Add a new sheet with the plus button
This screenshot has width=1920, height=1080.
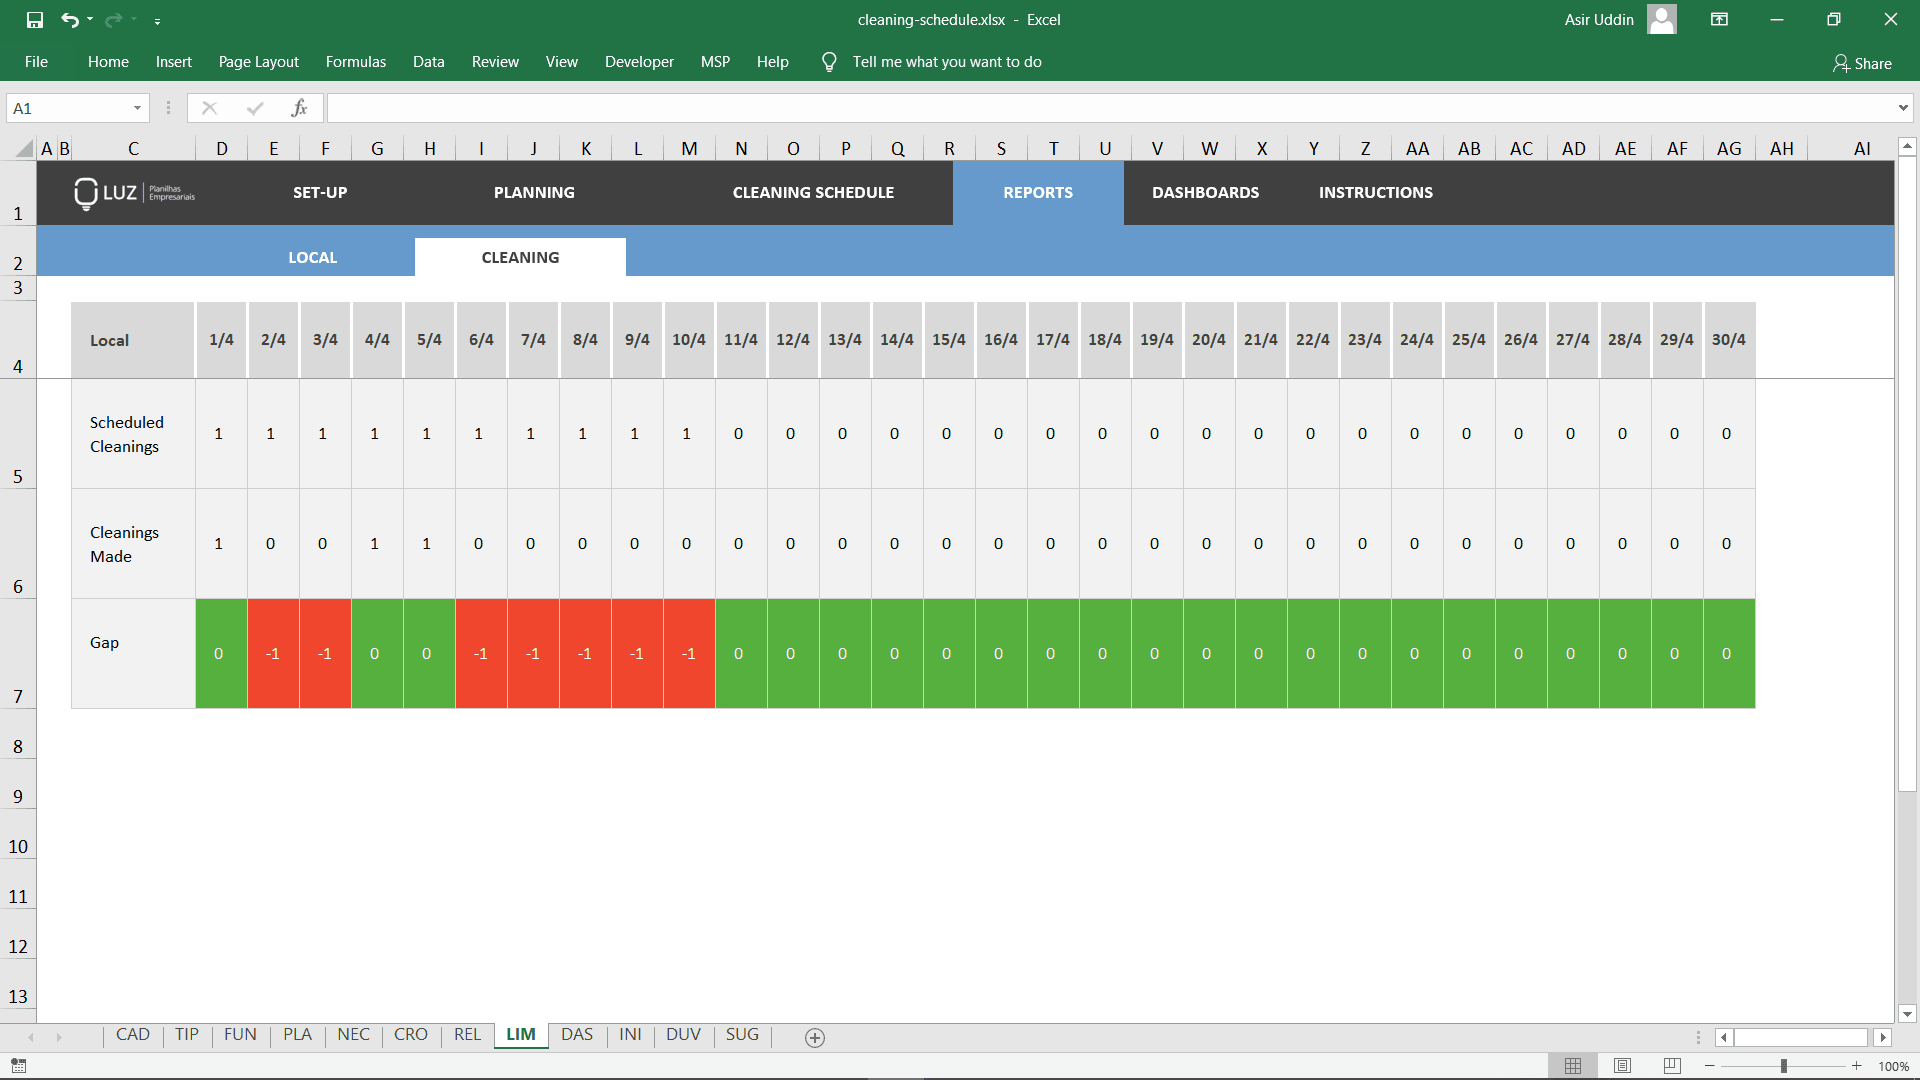point(815,1038)
